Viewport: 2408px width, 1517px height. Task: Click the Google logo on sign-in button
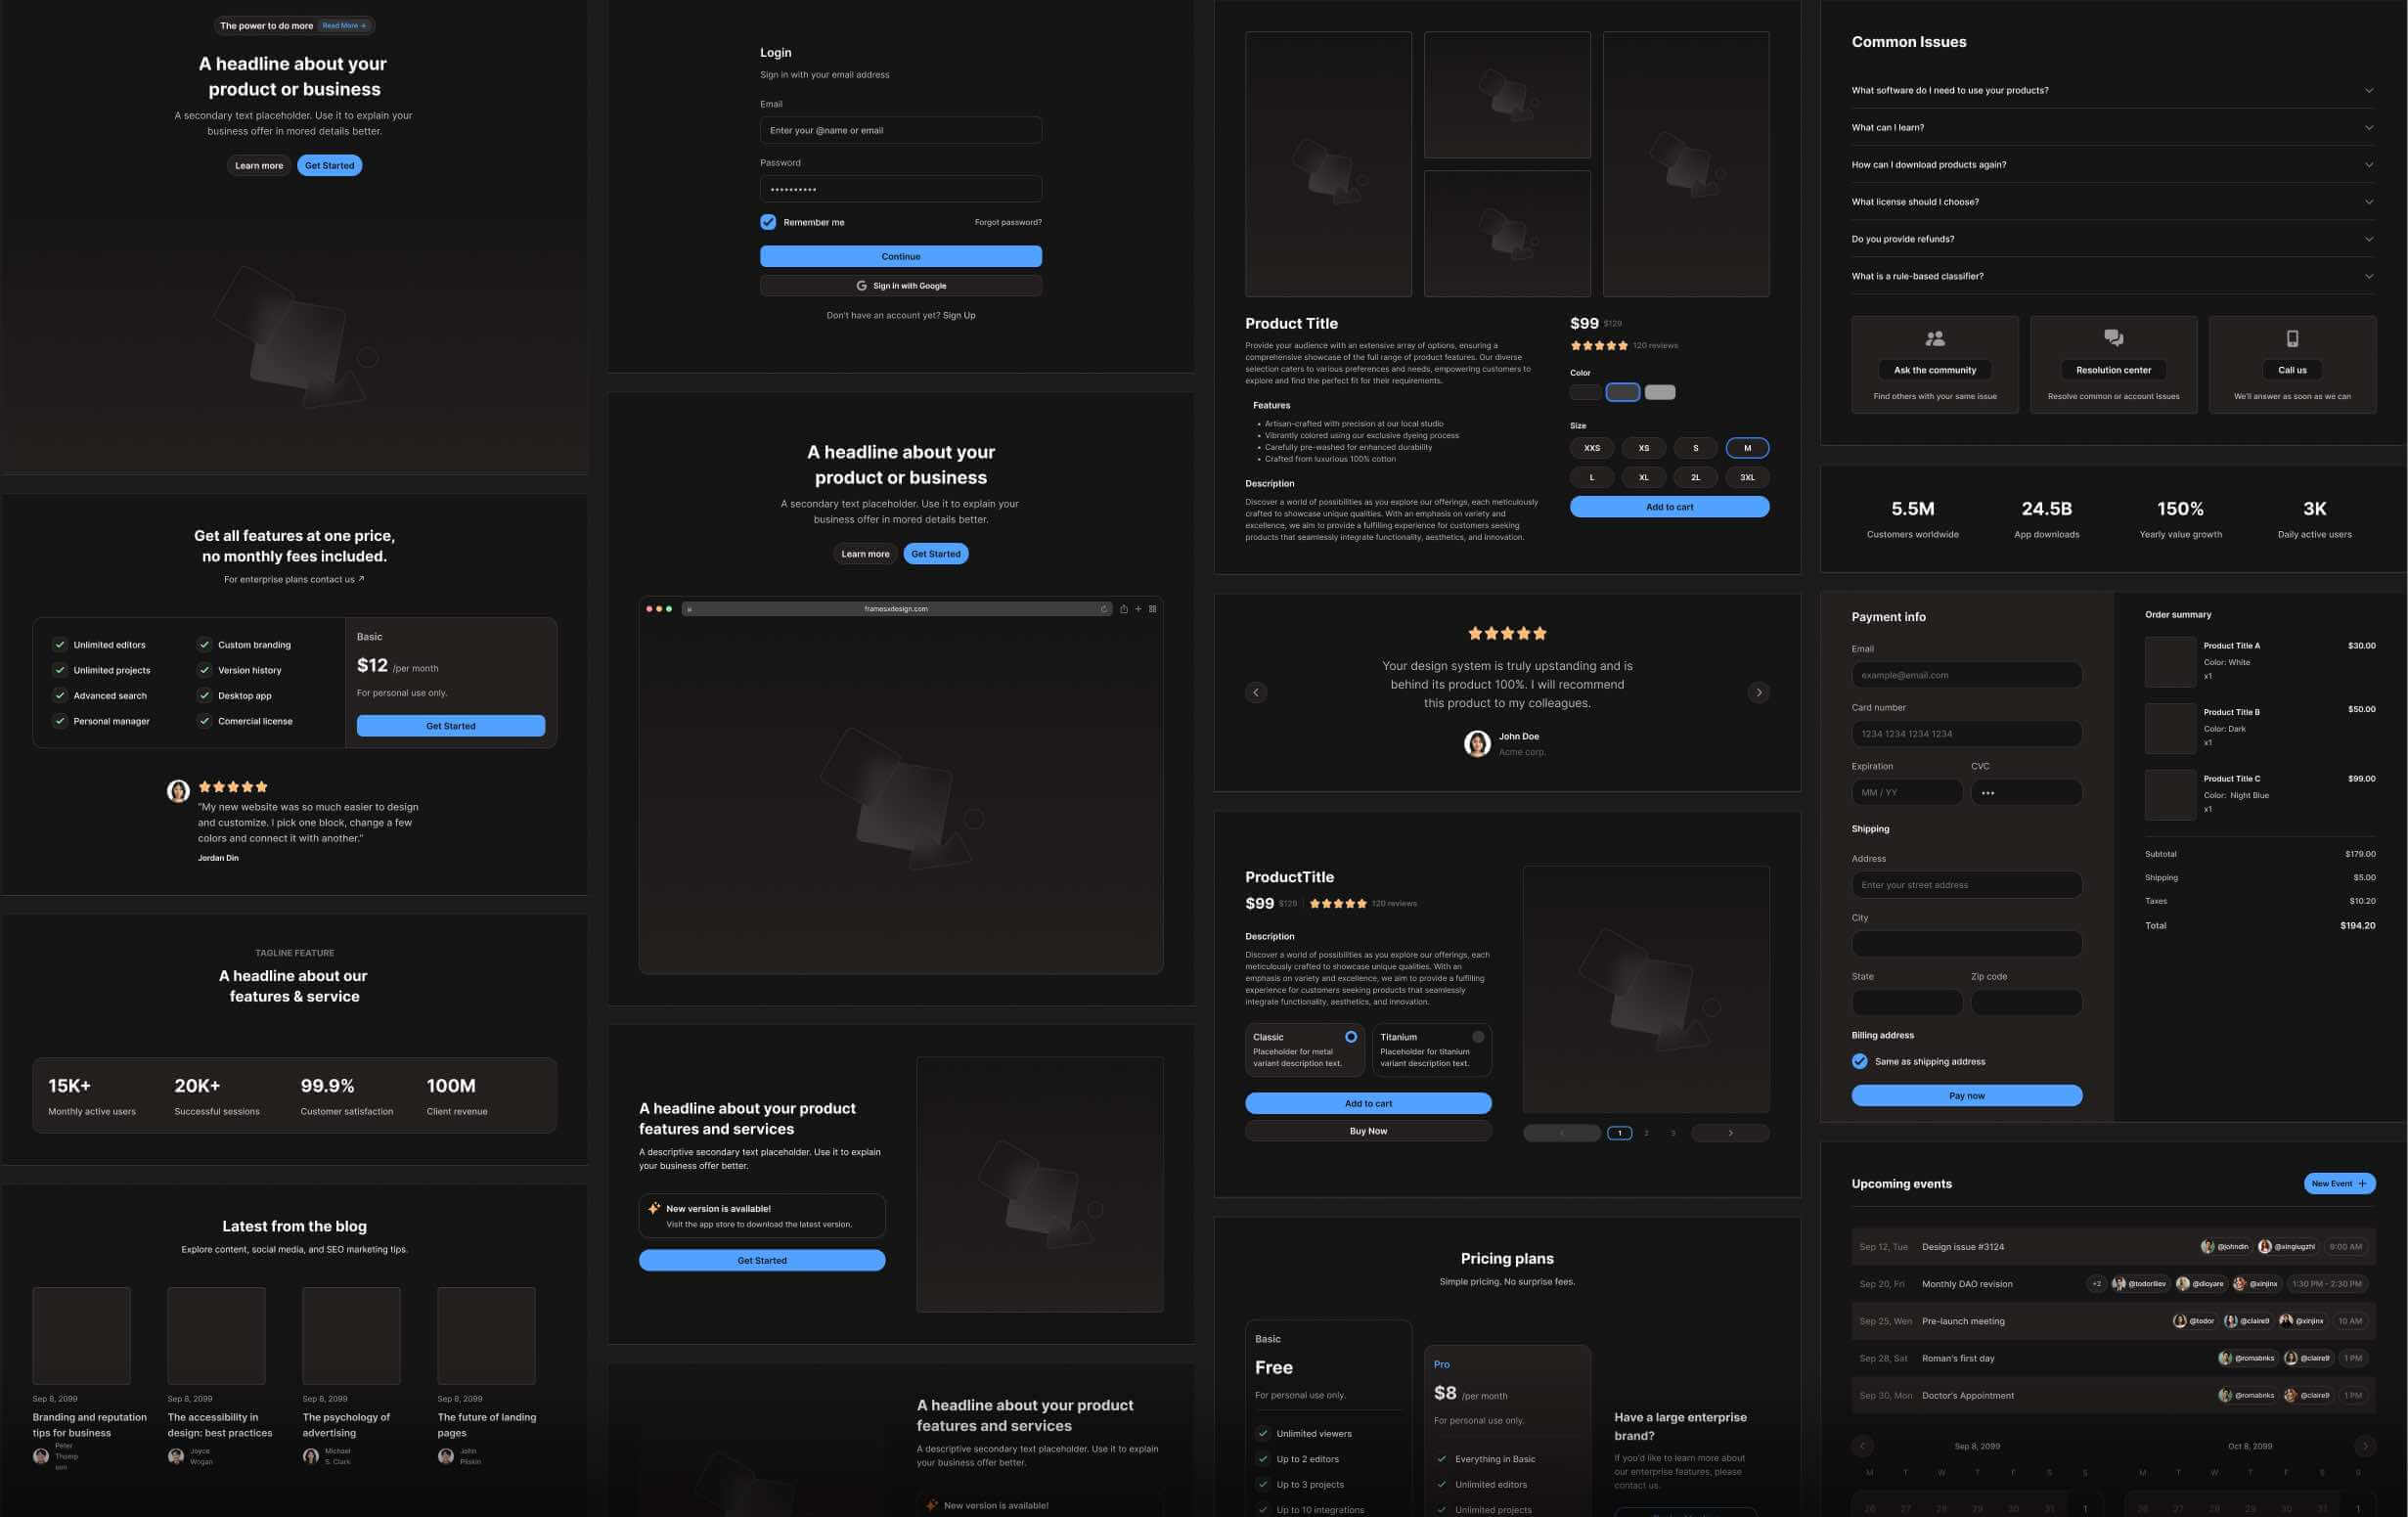click(861, 286)
